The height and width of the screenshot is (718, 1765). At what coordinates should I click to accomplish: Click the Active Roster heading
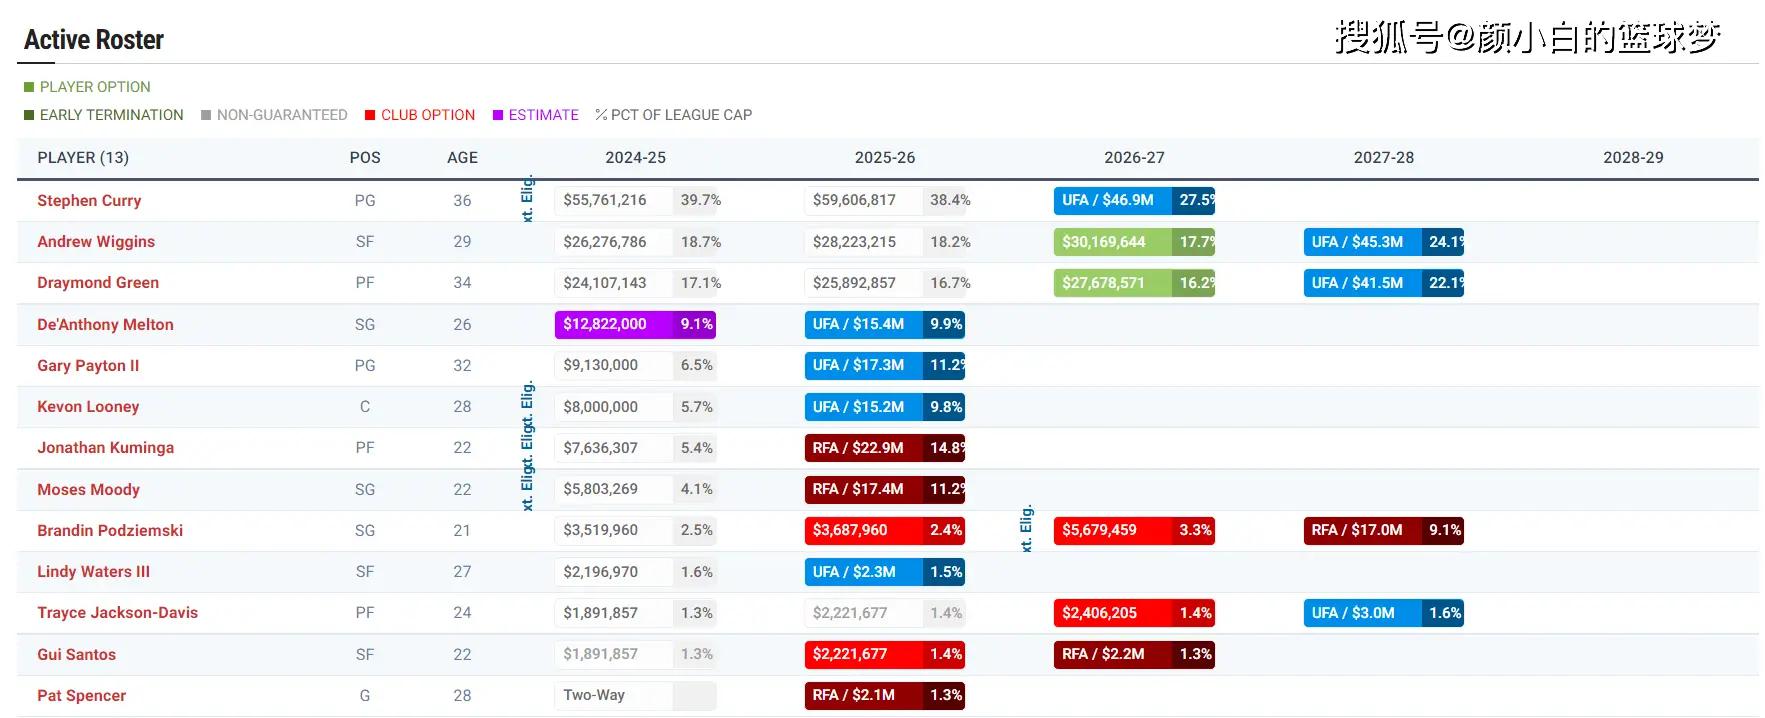tap(94, 40)
